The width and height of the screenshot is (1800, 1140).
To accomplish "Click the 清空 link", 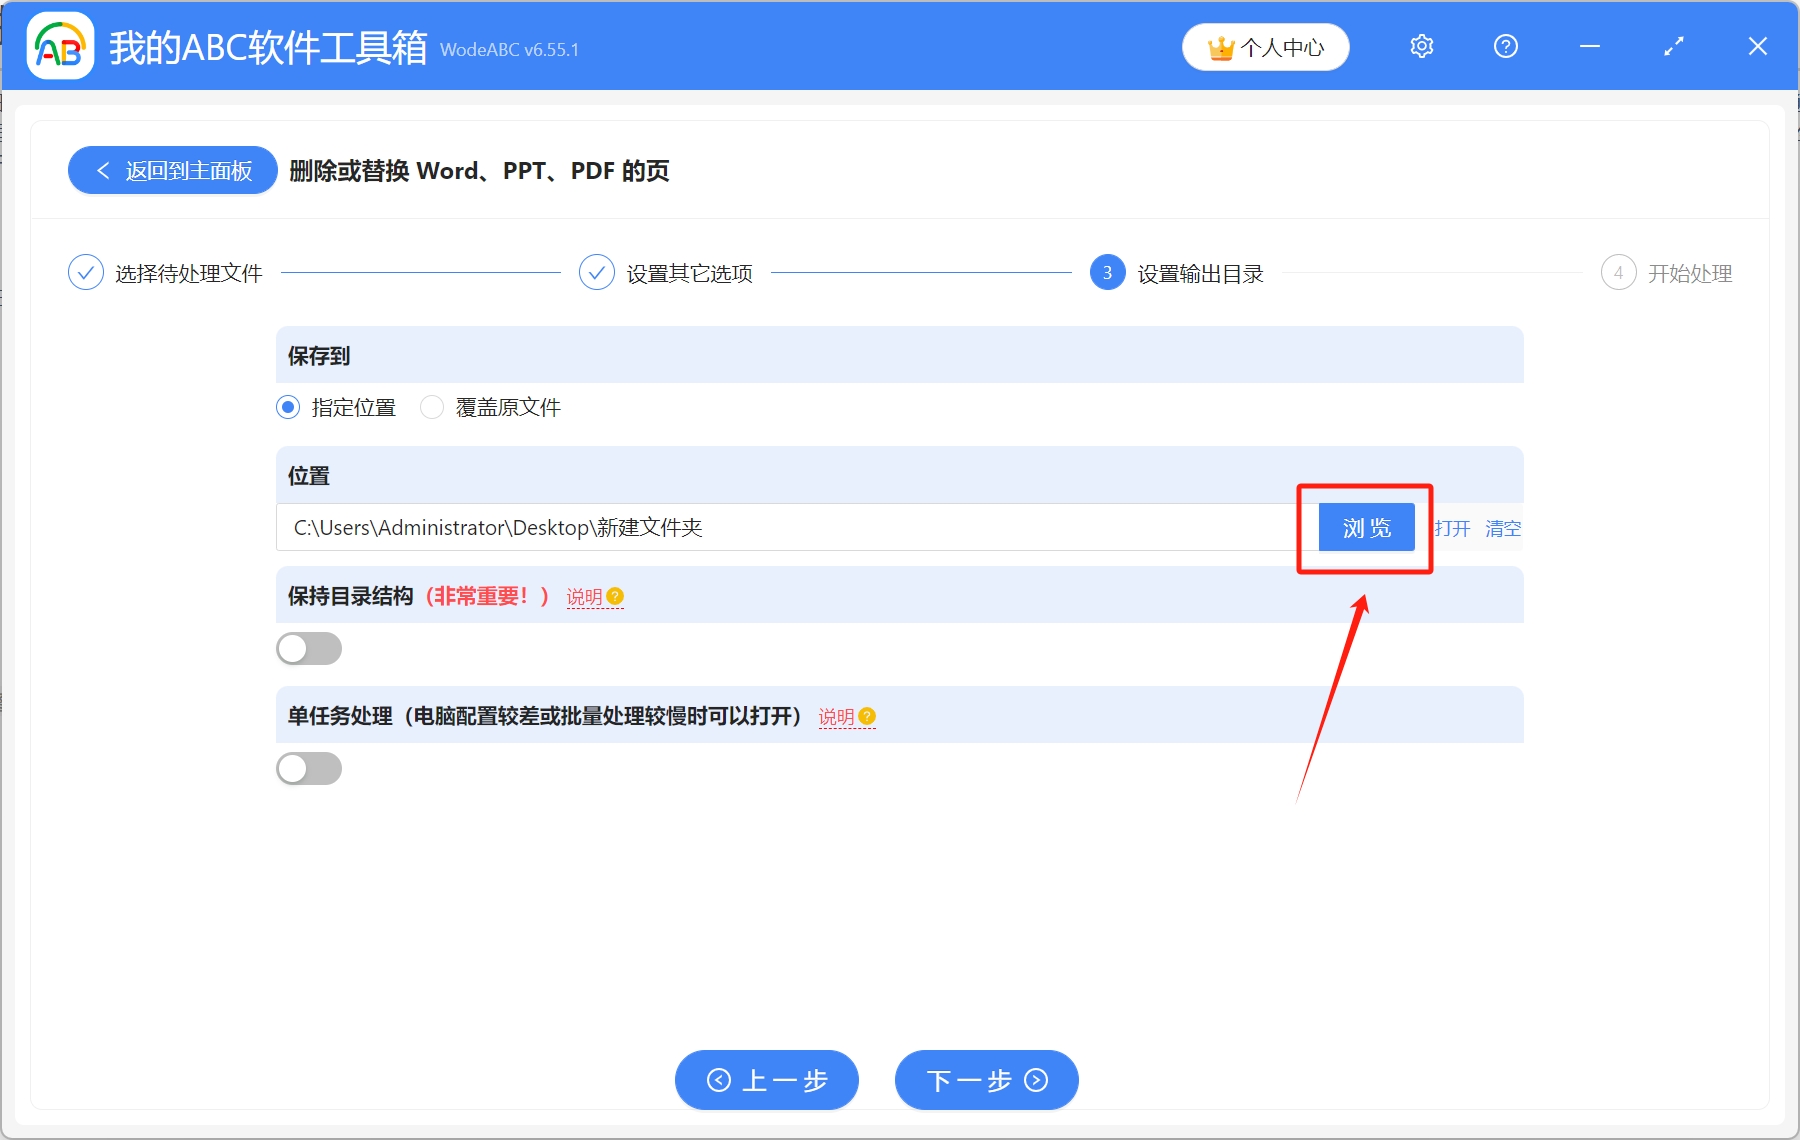I will (1502, 529).
